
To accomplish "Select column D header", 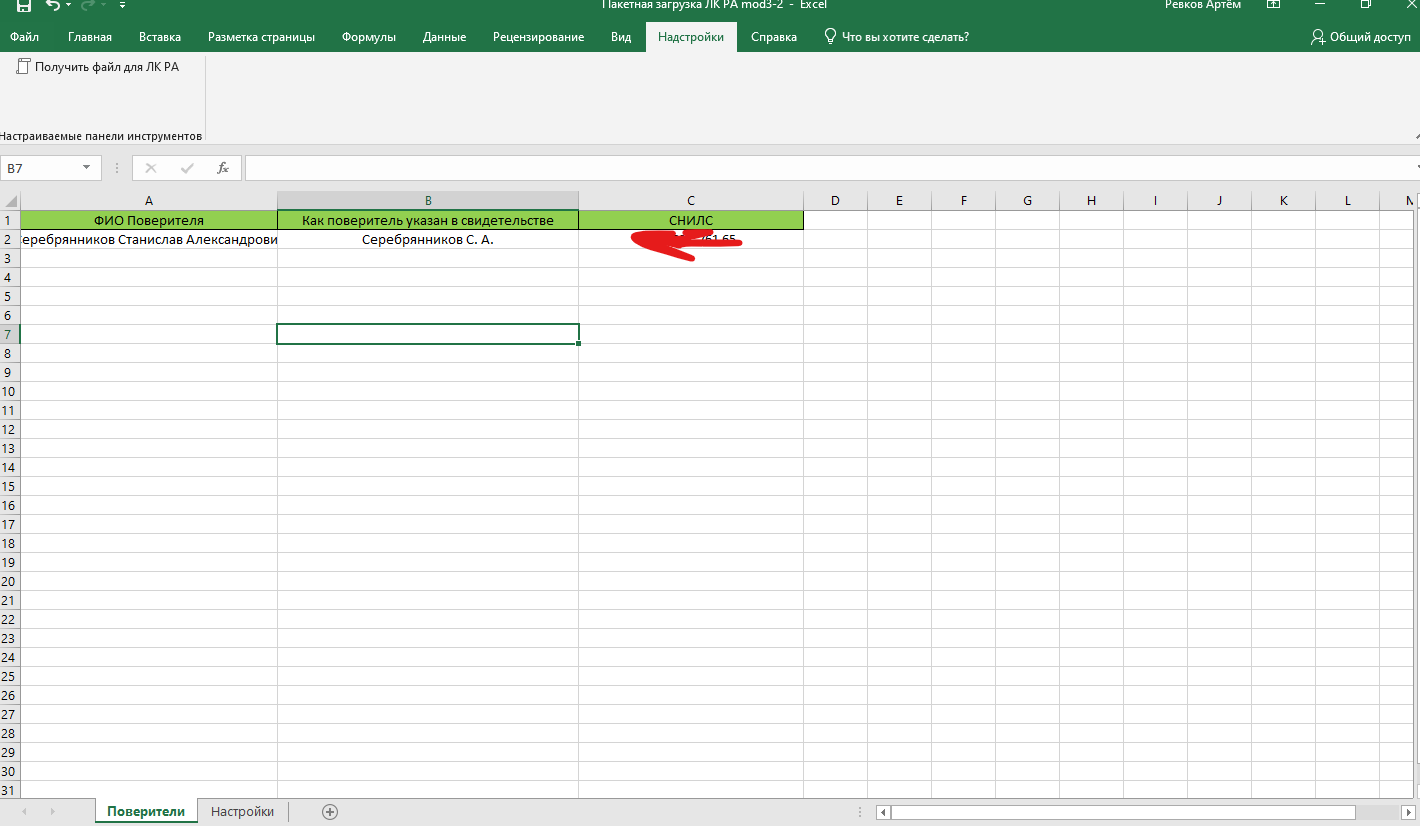I will coord(835,201).
